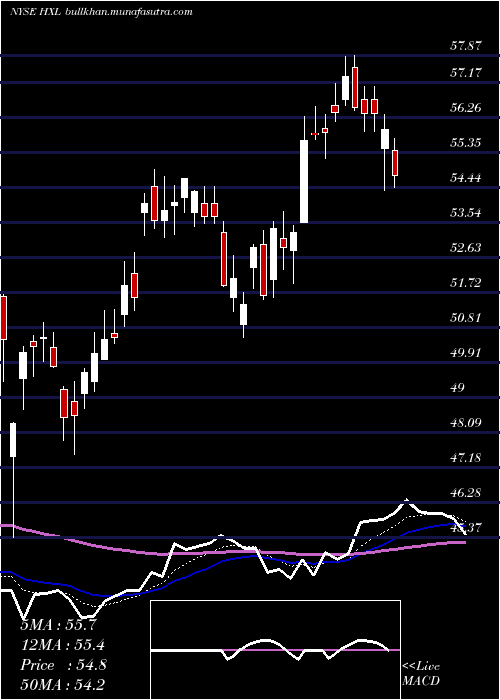This screenshot has width=500, height=700.
Task: Click the 53.54 price axis value
Action: point(466,212)
